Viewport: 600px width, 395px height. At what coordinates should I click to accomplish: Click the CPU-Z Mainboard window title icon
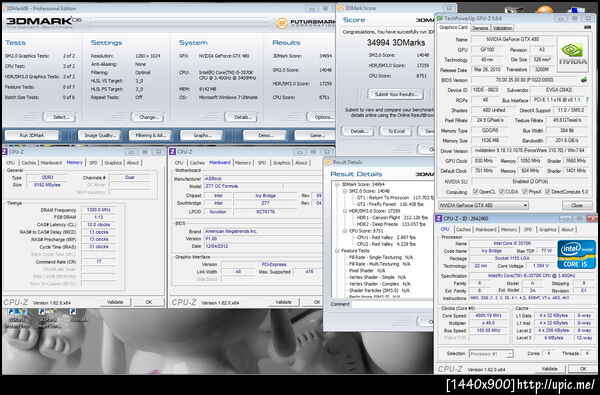pos(173,152)
